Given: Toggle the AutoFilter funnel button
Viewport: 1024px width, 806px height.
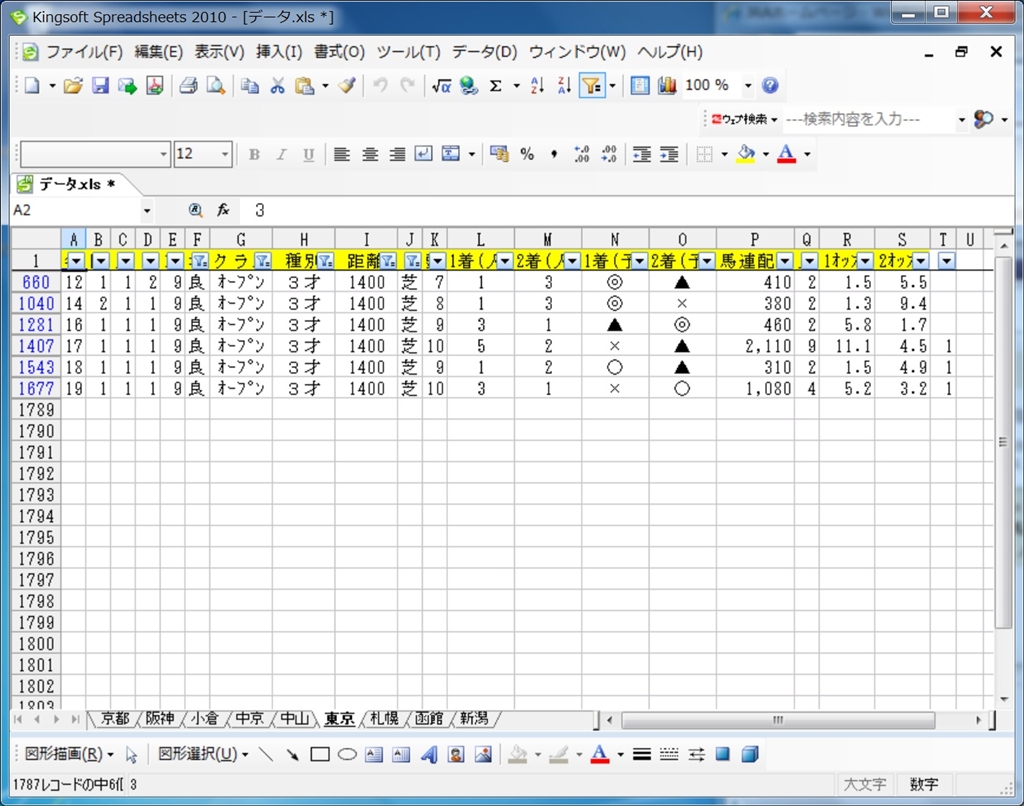Looking at the screenshot, I should pyautogui.click(x=592, y=86).
